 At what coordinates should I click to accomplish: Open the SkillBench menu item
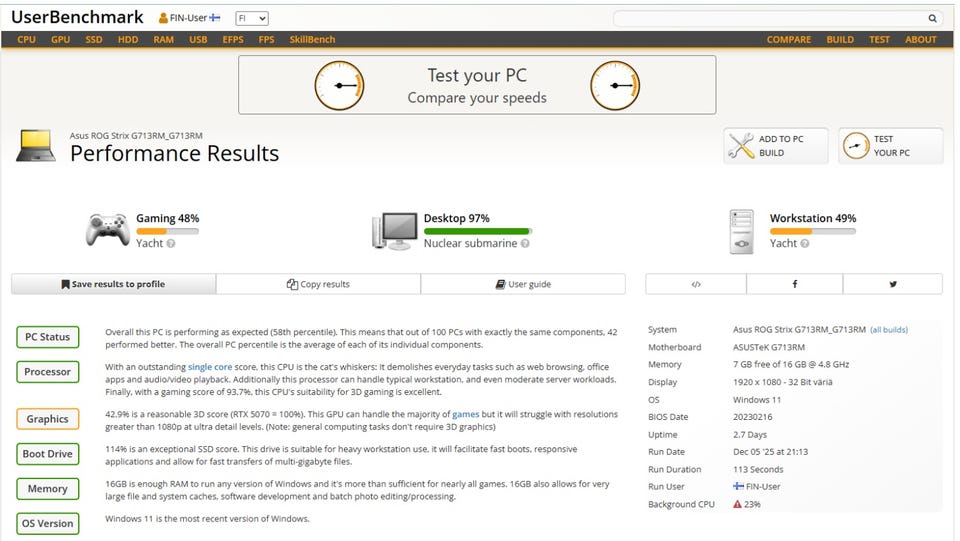click(312, 39)
